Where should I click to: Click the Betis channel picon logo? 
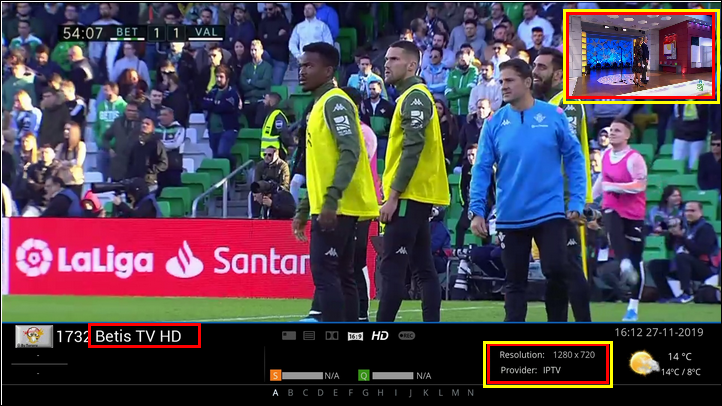[34, 336]
